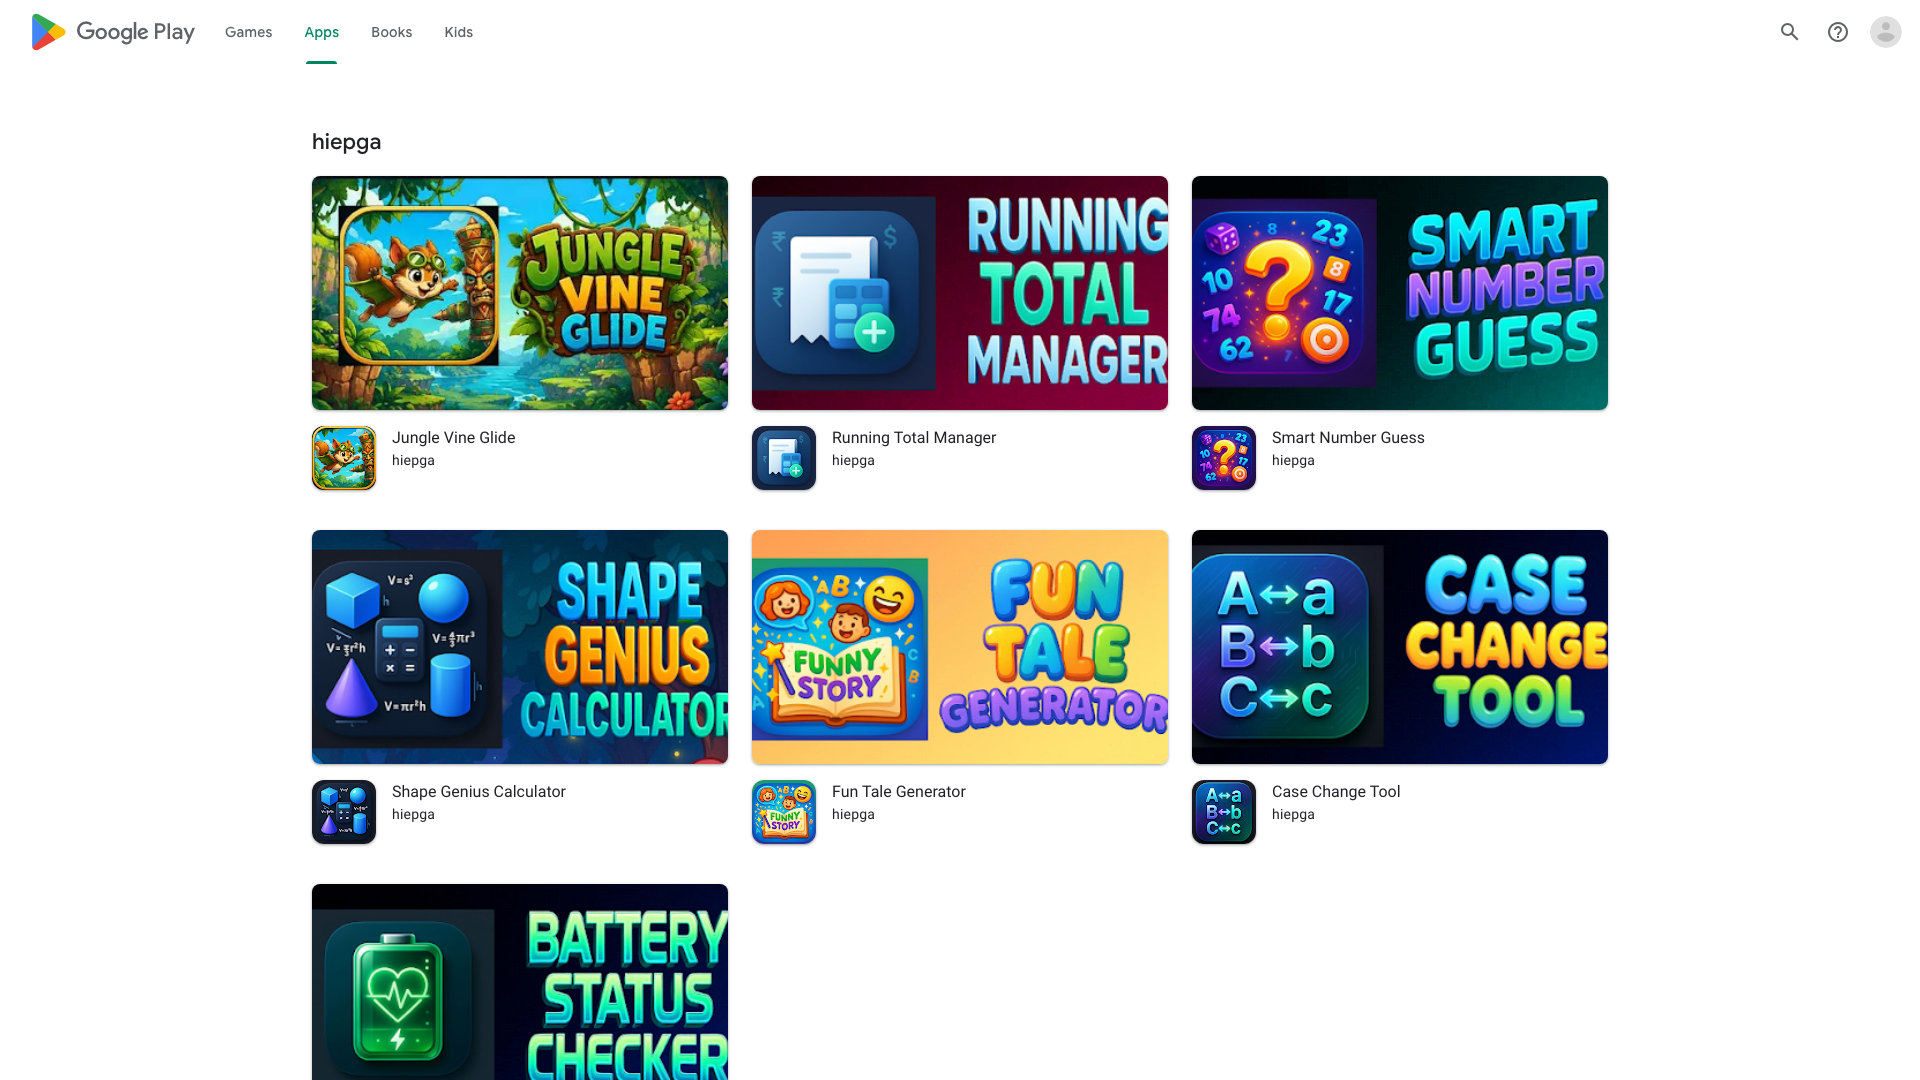Image resolution: width=1920 pixels, height=1080 pixels.
Task: Click the Fun Tale Generator app icon
Action: click(x=784, y=812)
